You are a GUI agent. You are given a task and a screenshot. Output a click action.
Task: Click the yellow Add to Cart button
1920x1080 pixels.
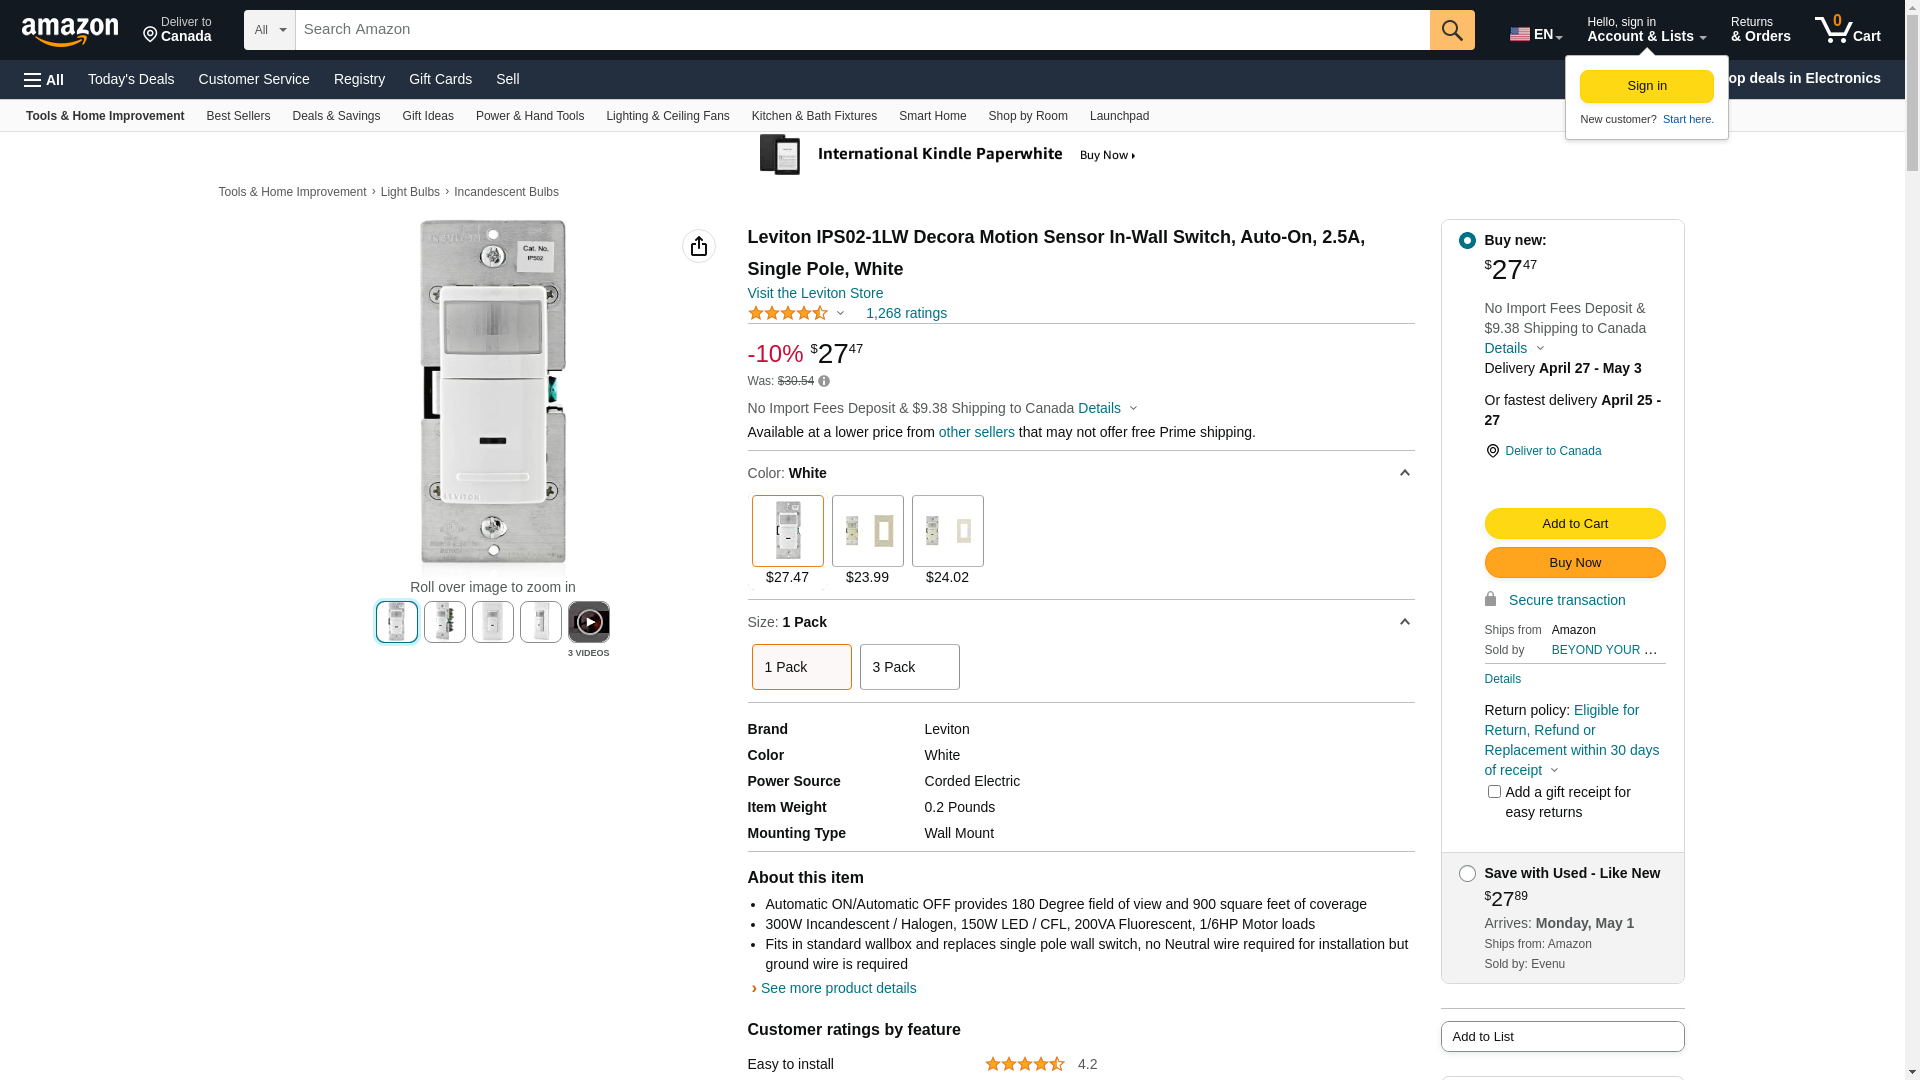1573,524
